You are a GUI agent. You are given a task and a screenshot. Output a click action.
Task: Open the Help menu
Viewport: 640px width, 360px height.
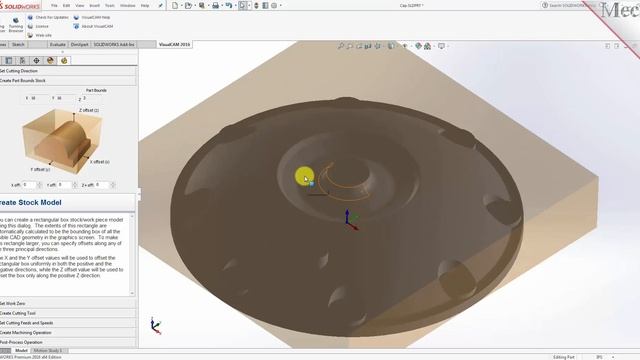145,6
